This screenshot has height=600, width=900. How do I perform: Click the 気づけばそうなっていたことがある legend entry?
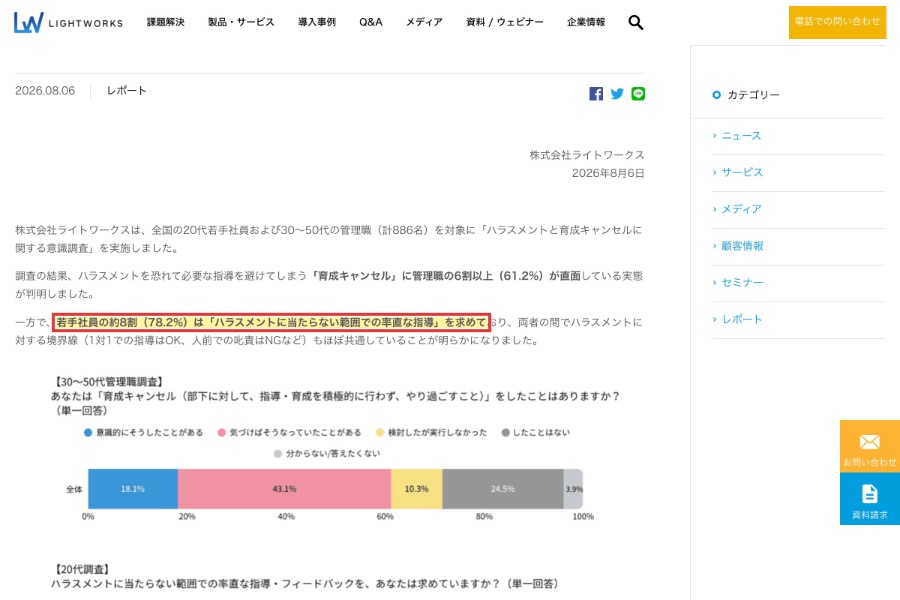(289, 432)
